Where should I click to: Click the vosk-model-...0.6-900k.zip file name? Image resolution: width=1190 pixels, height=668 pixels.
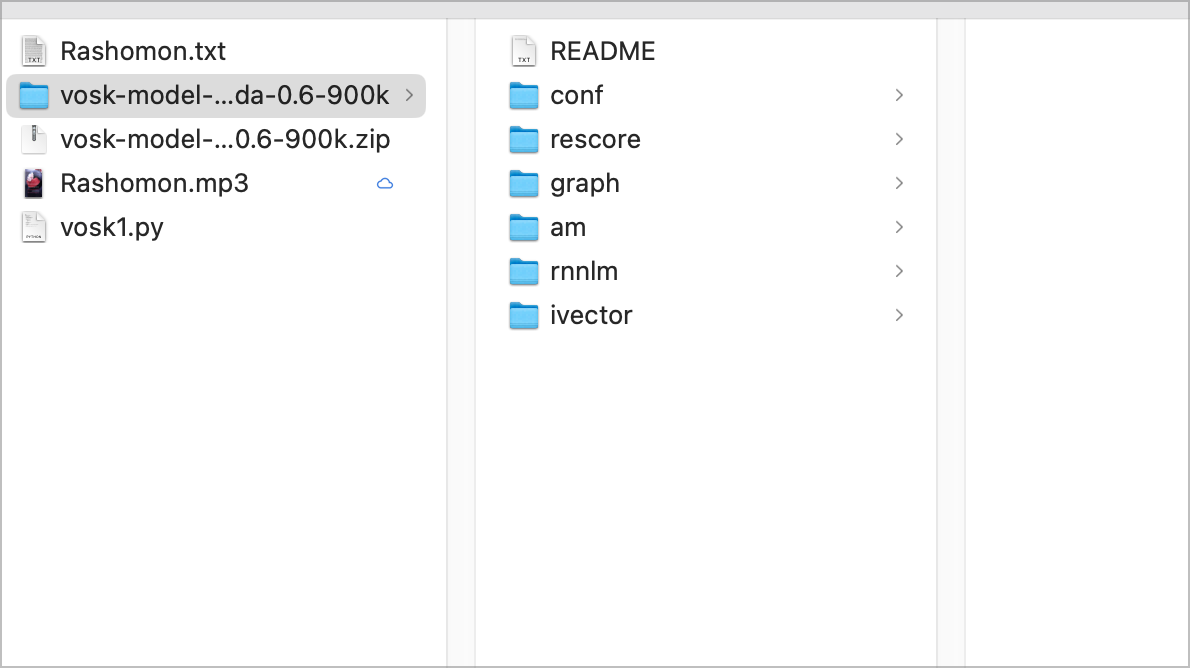(225, 139)
